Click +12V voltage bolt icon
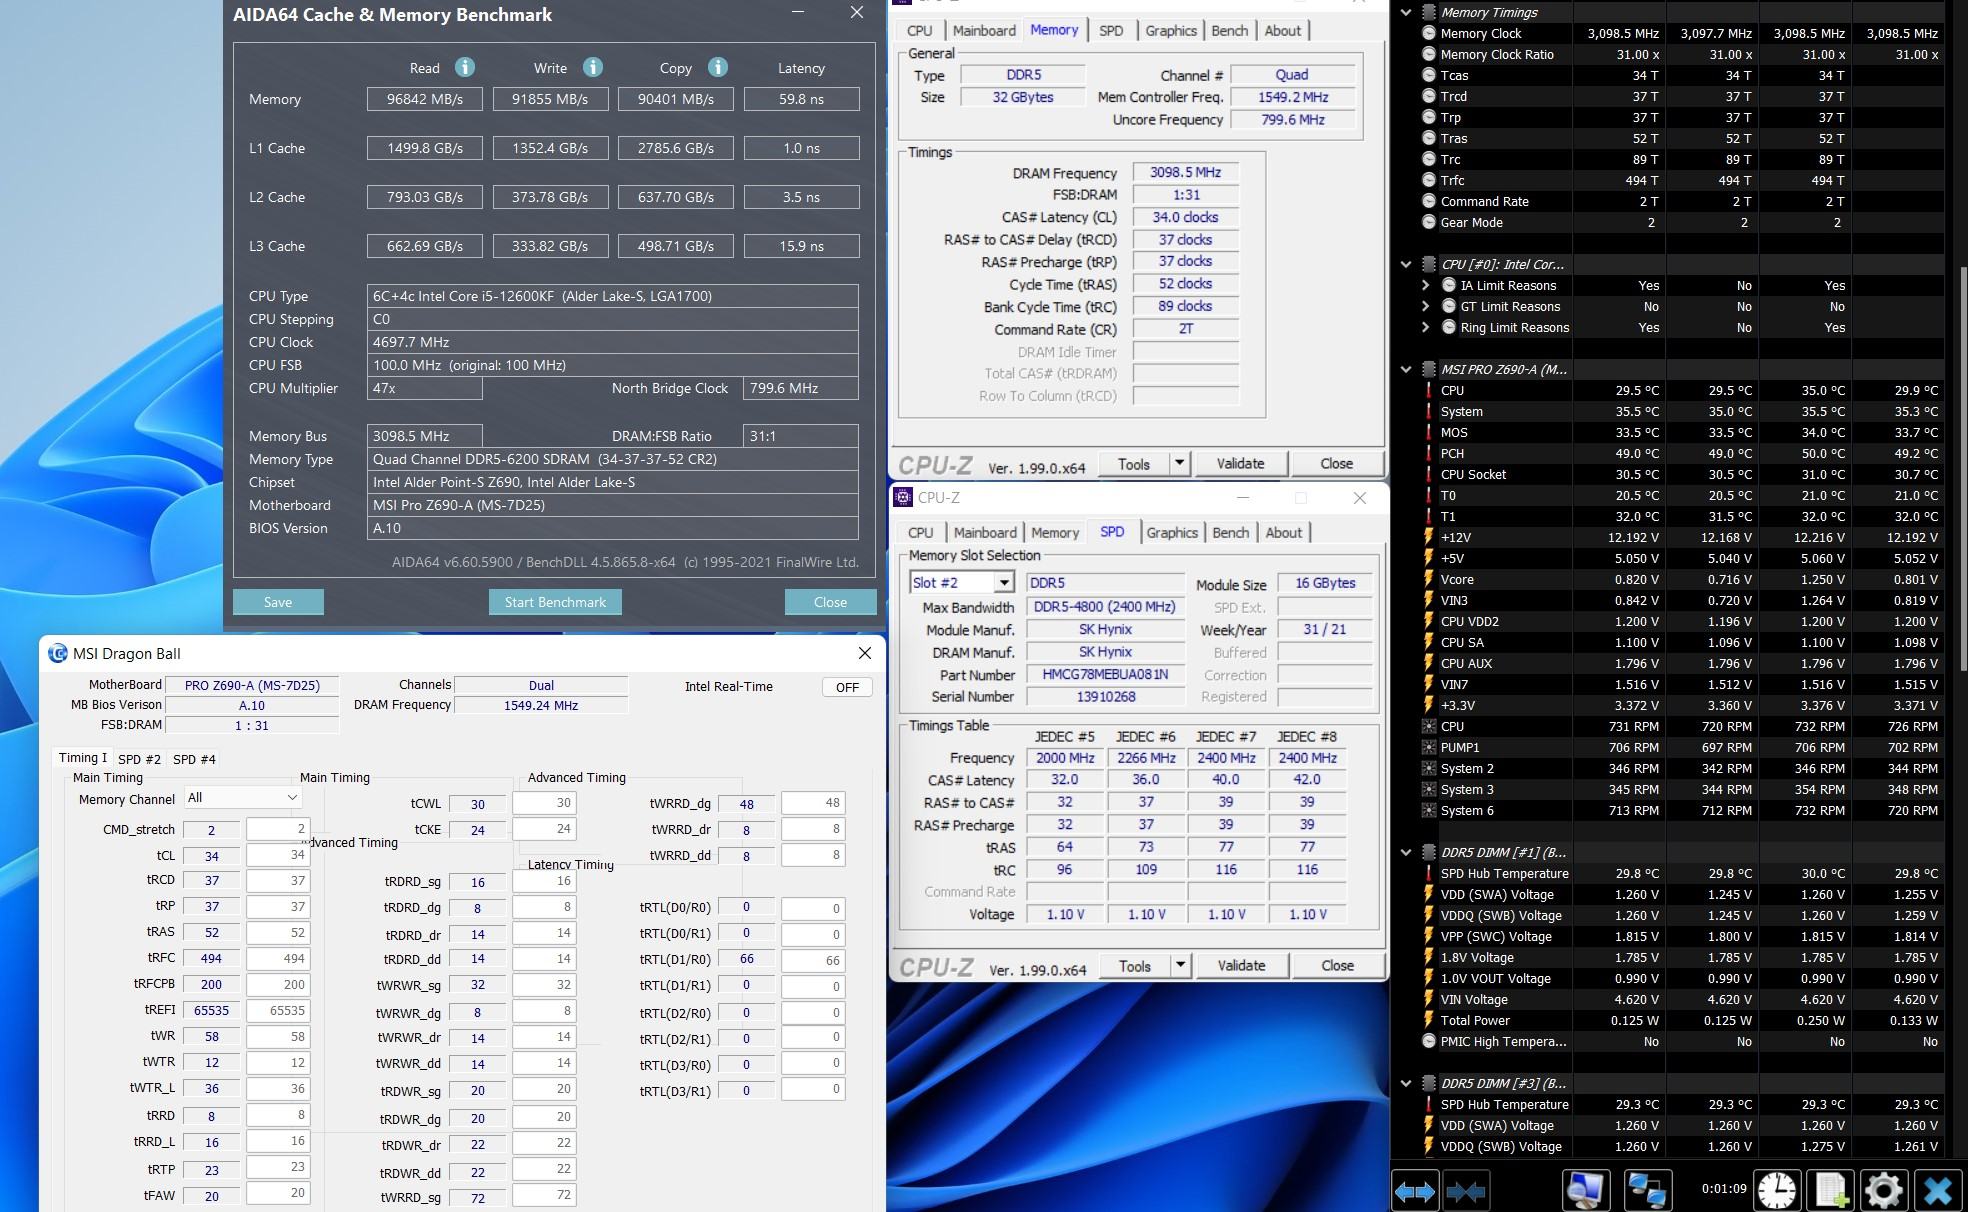Image resolution: width=1968 pixels, height=1212 pixels. [x=1429, y=537]
